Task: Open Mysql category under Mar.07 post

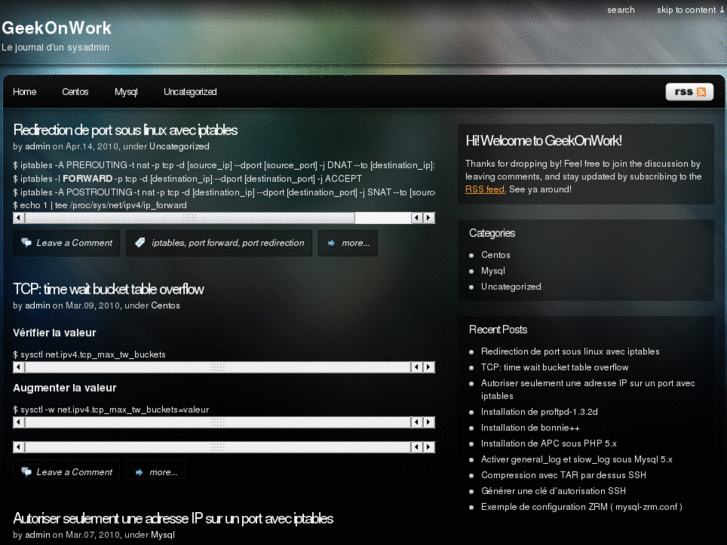Action: click(x=163, y=535)
